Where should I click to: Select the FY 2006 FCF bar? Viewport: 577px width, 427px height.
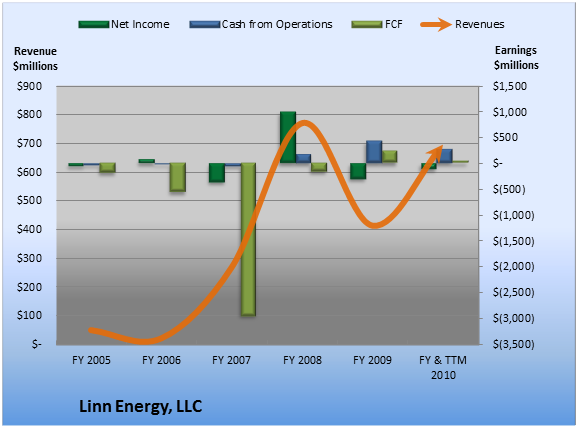[177, 177]
